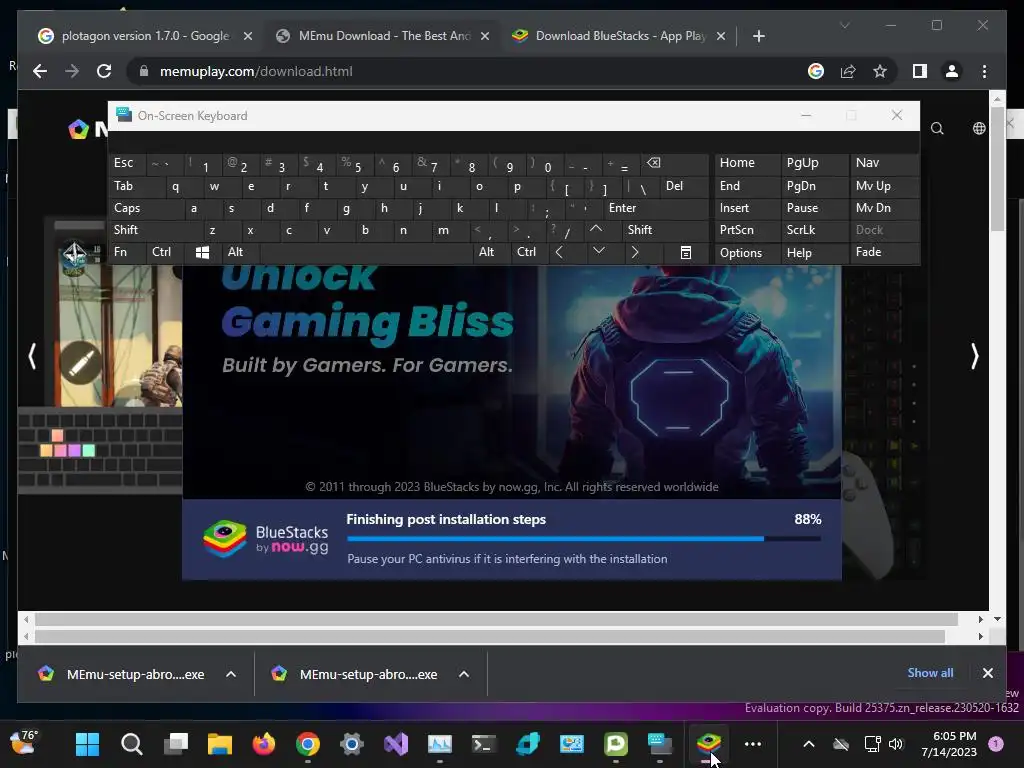Click Fade key on On-Screen Keyboard

pyautogui.click(x=884, y=253)
